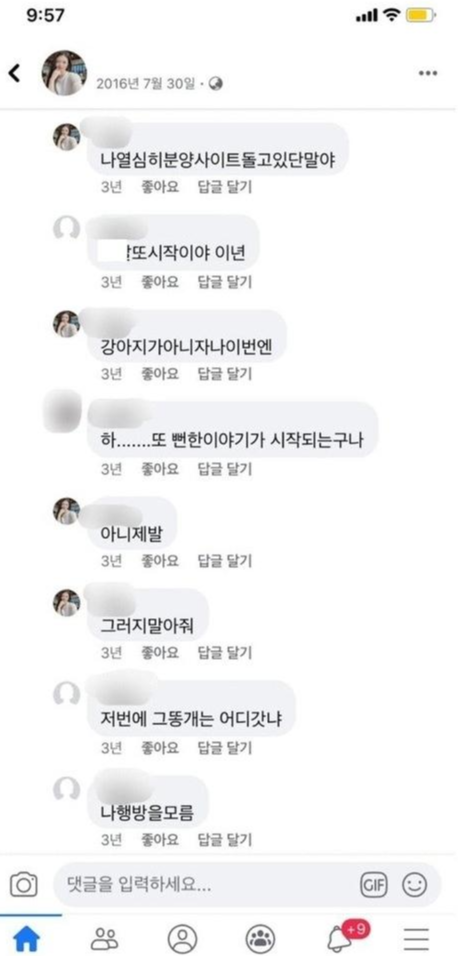Open the GIF picker in comment bar
The width and height of the screenshot is (458, 956).
(x=373, y=885)
